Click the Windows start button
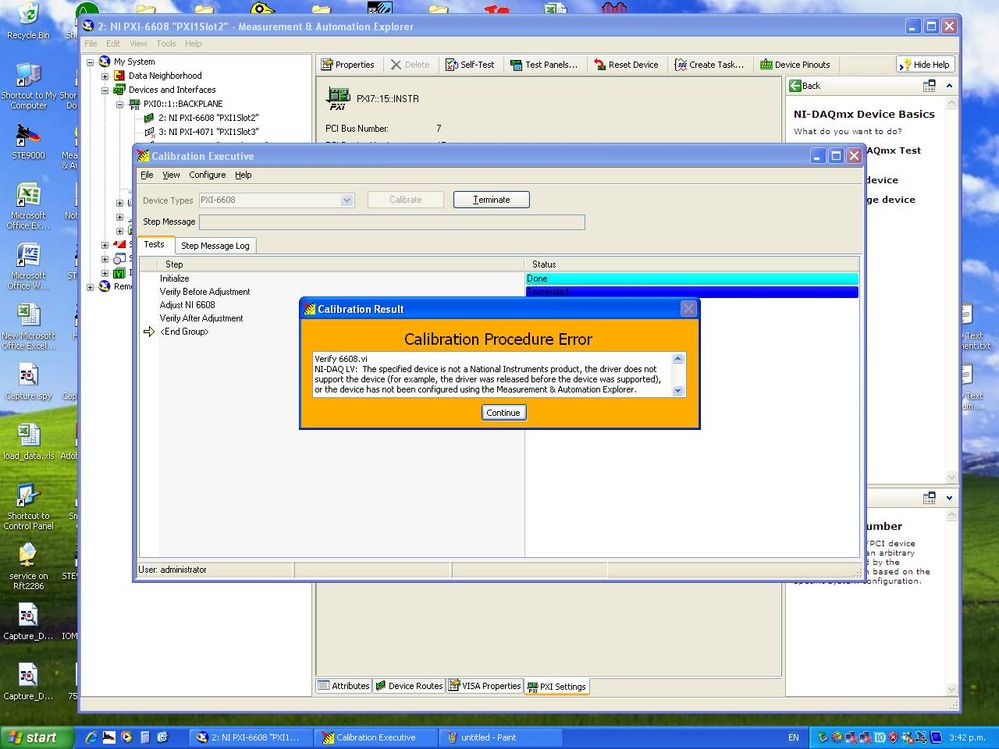The height and width of the screenshot is (749, 999). [x=36, y=738]
